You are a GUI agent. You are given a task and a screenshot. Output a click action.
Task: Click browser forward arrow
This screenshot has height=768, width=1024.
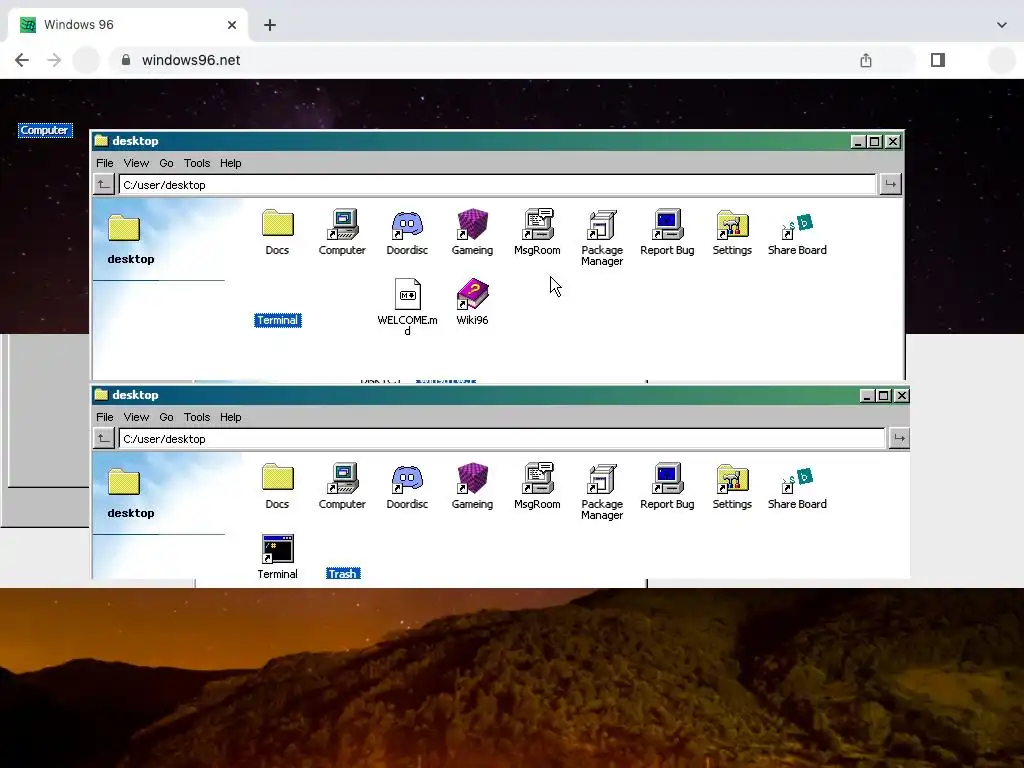pyautogui.click(x=54, y=60)
